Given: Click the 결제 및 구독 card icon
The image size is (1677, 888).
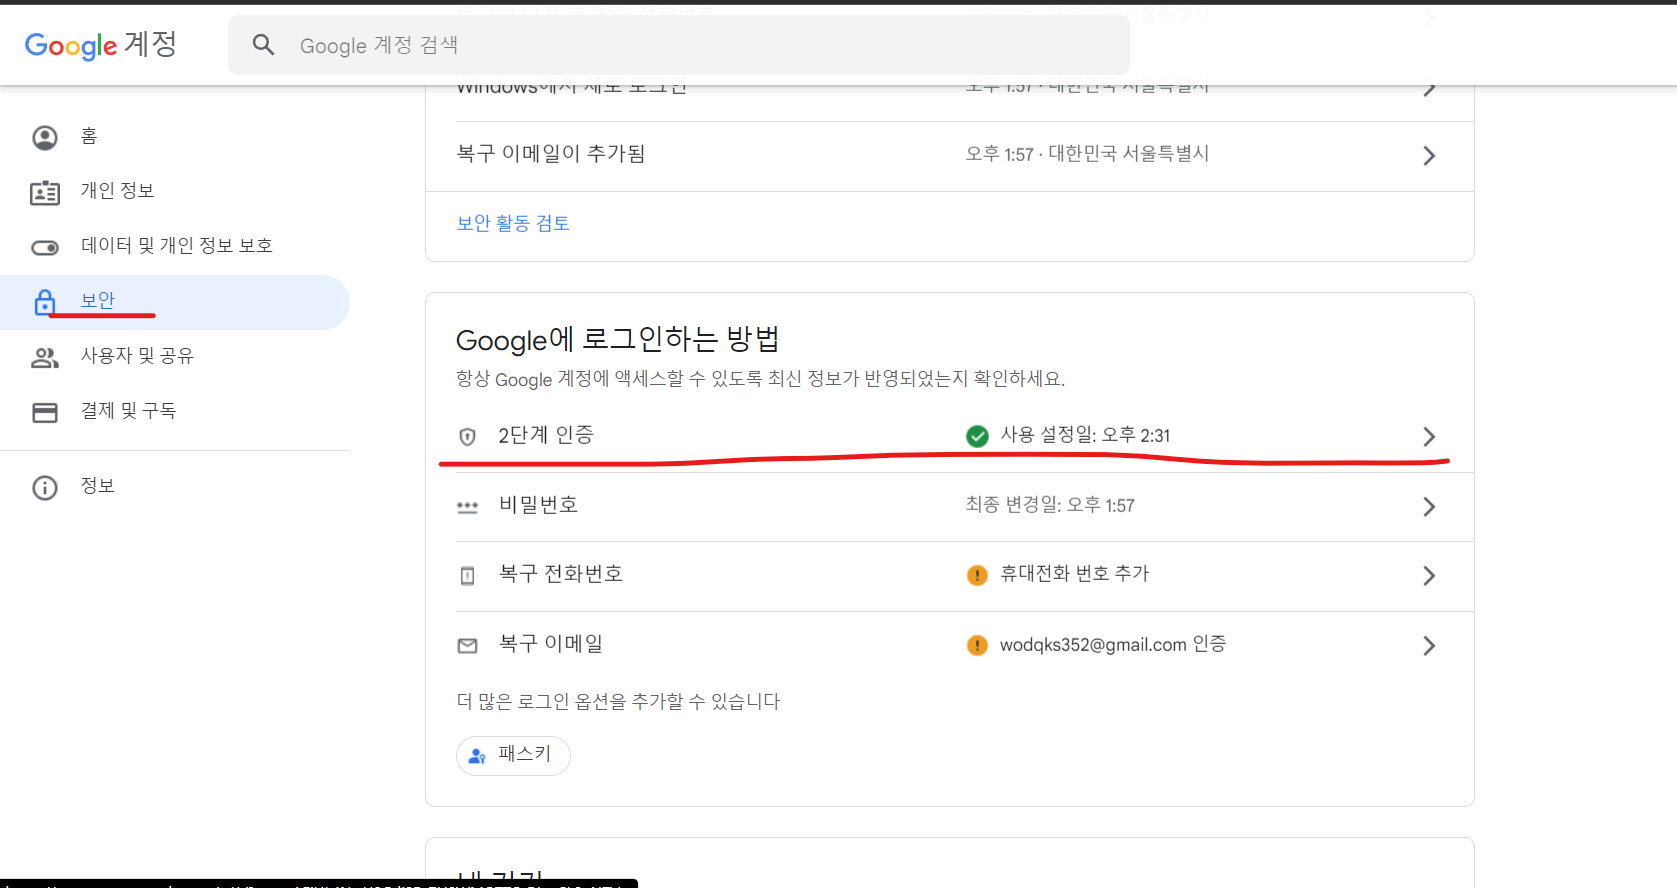Looking at the screenshot, I should click(45, 413).
